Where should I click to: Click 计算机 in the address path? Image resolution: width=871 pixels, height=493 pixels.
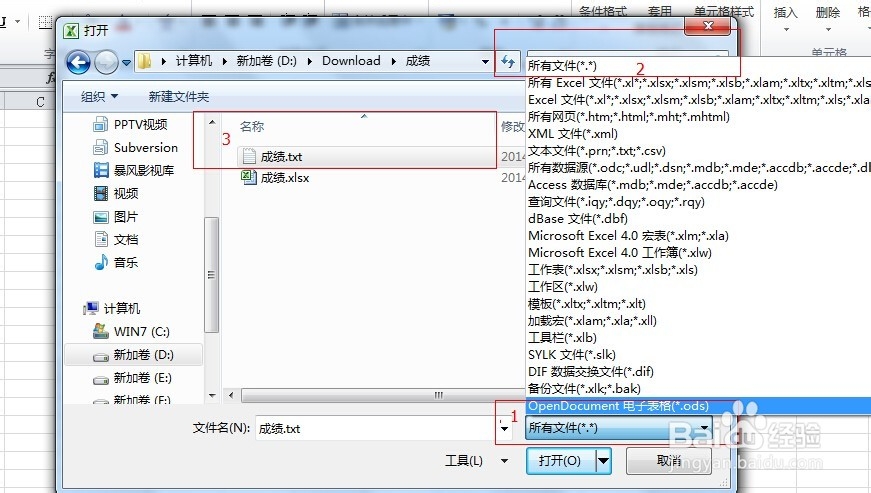pyautogui.click(x=194, y=61)
